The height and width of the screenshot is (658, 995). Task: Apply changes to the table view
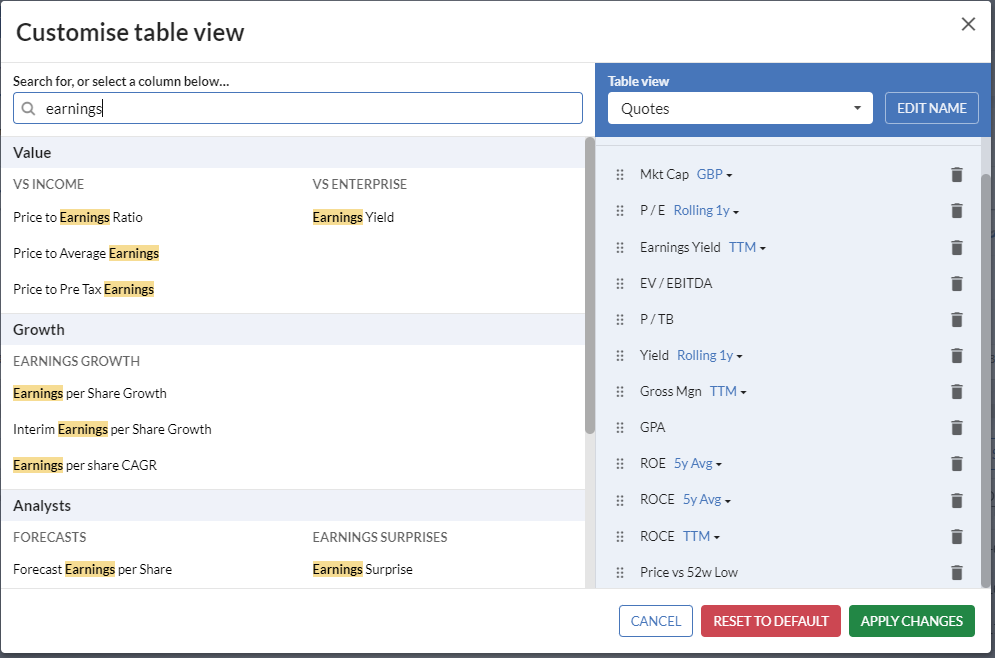[911, 621]
